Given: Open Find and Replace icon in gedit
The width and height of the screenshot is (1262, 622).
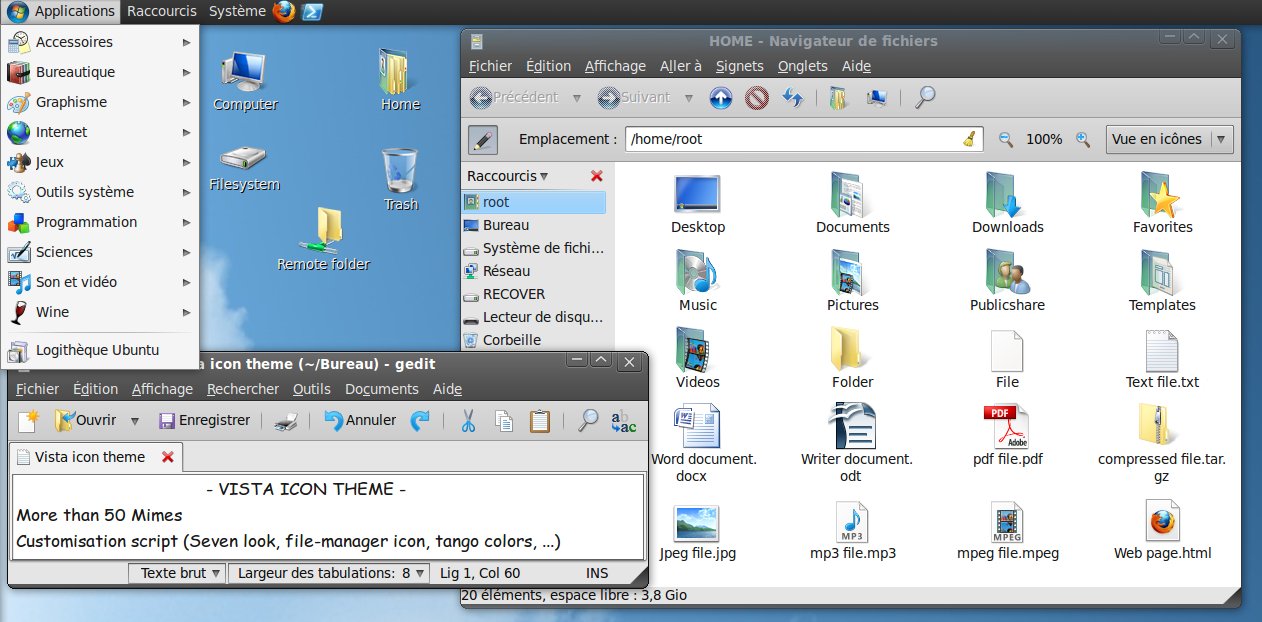Looking at the screenshot, I should coord(623,421).
